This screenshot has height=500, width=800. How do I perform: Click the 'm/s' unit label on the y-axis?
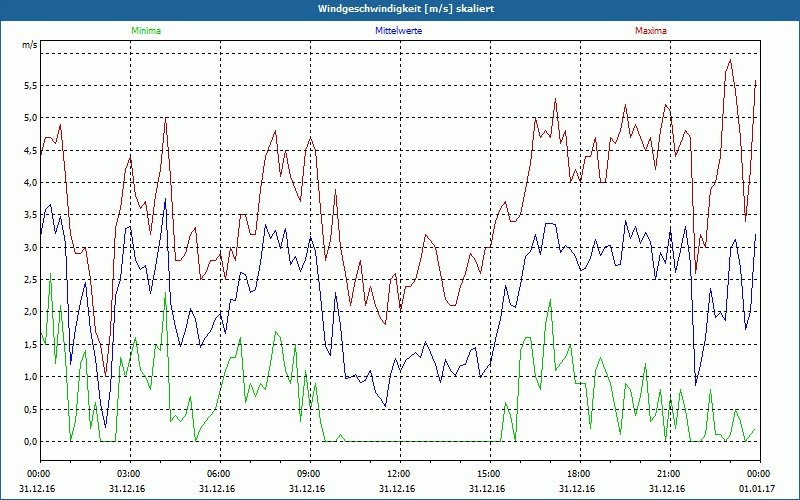pos(30,45)
